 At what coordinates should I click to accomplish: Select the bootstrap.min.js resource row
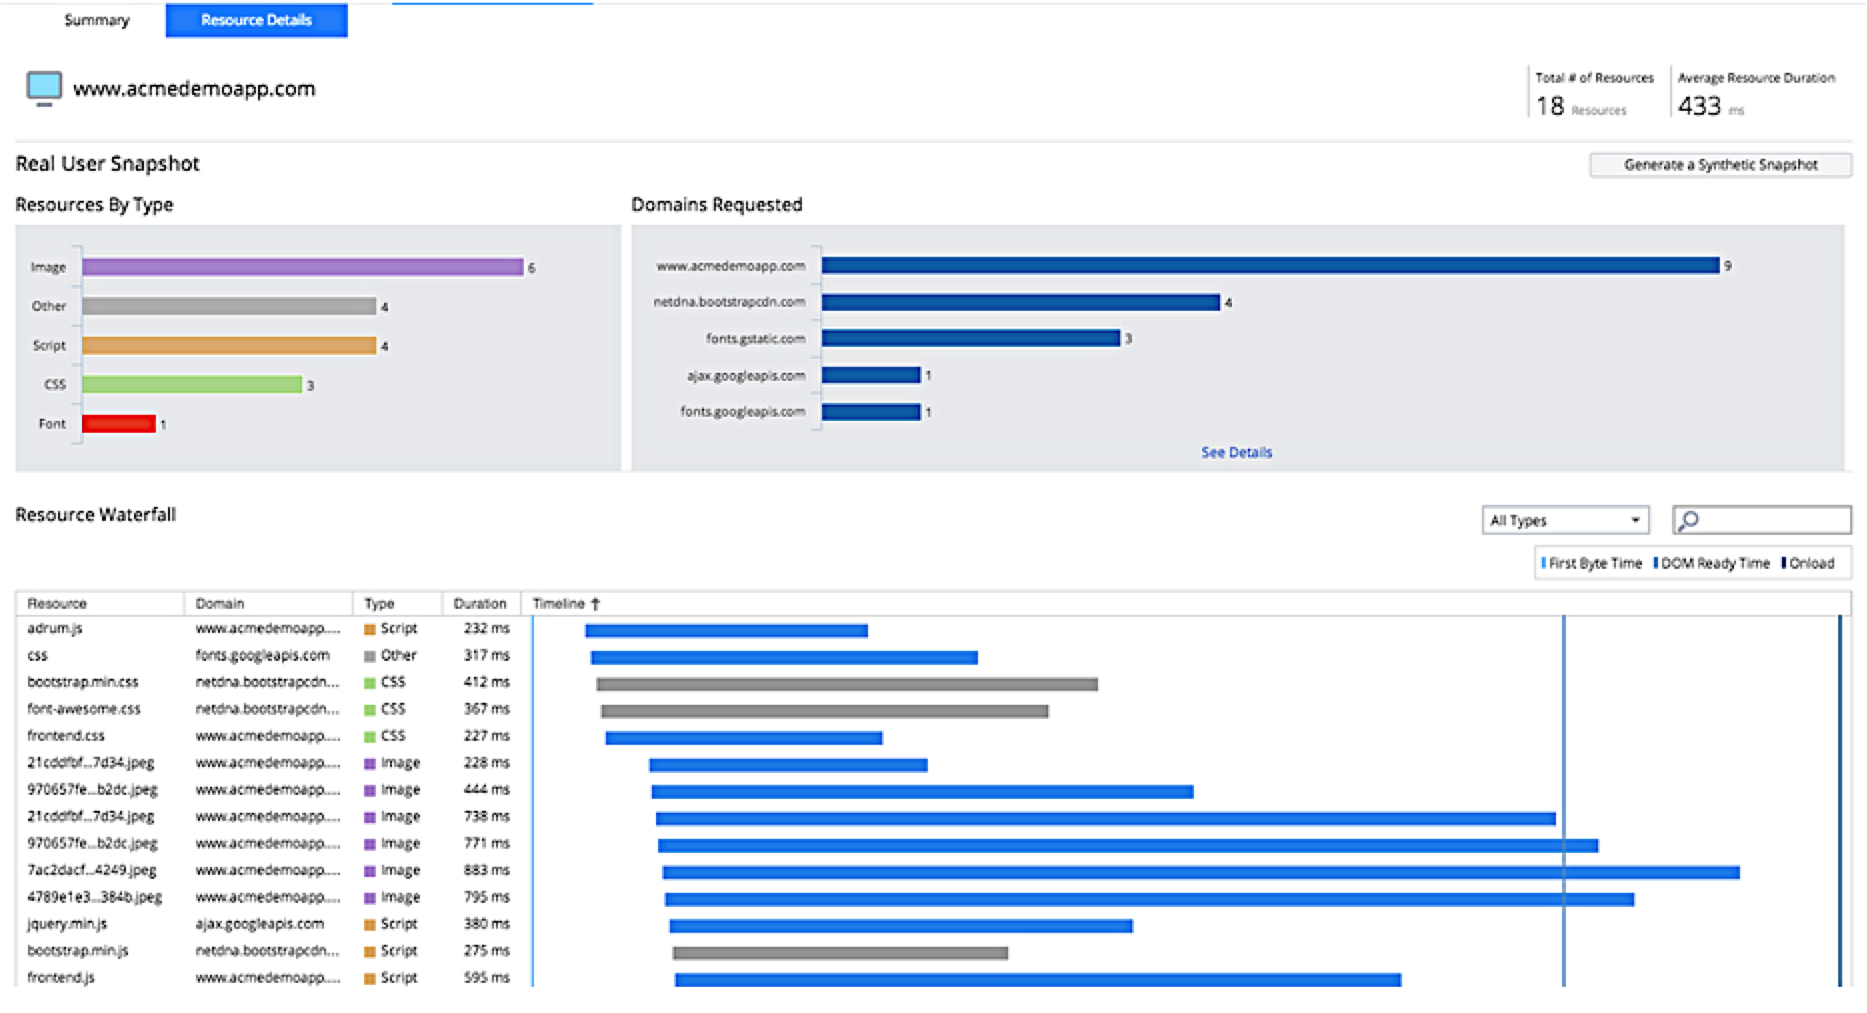[933, 951]
